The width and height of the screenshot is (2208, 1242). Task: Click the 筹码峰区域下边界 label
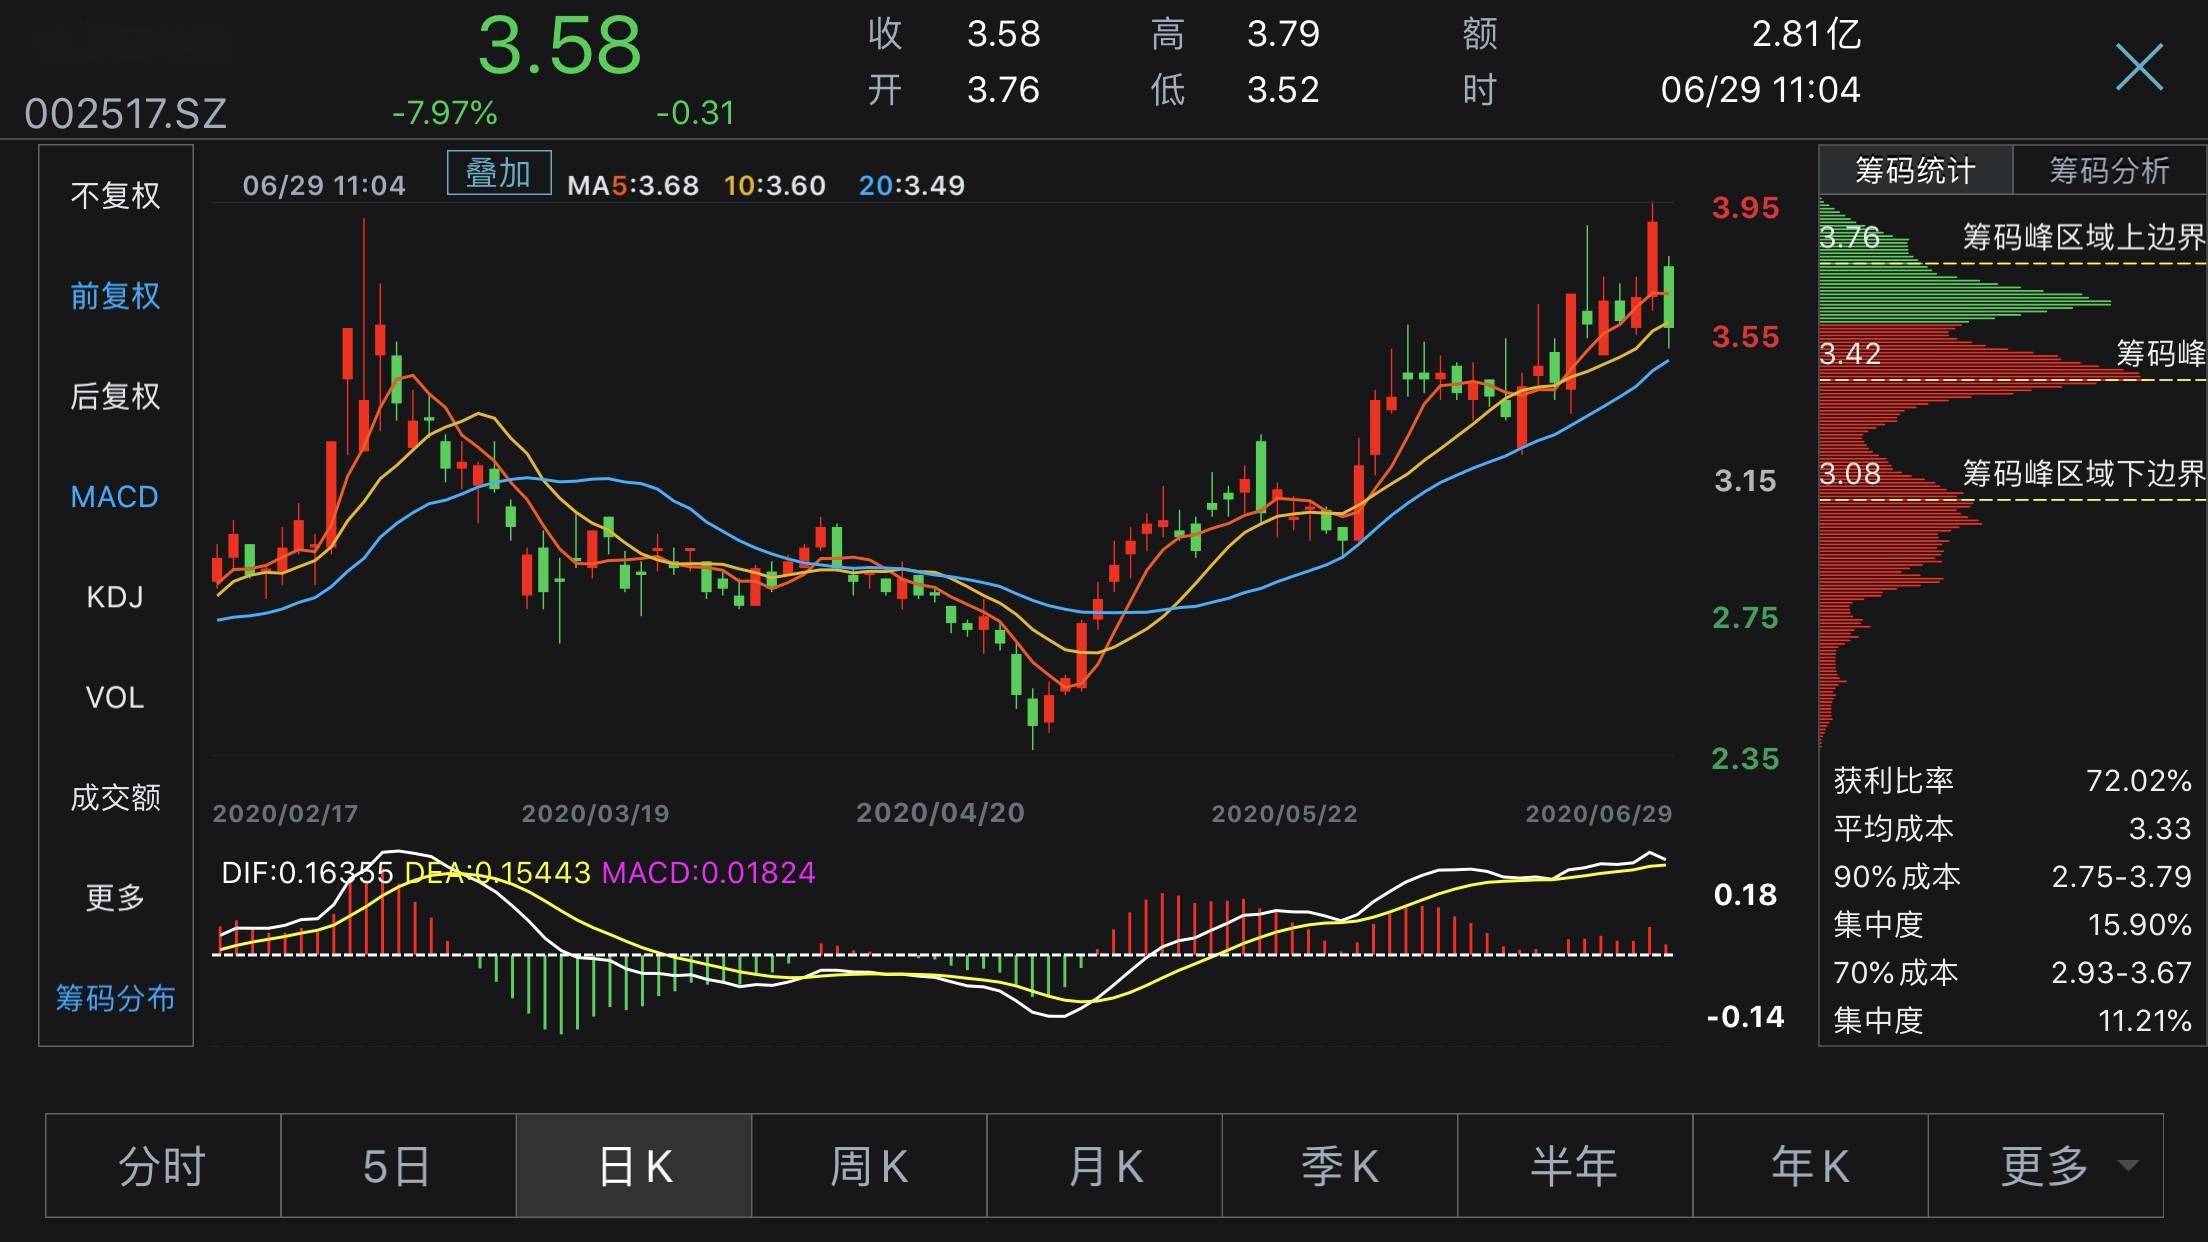coord(2083,473)
